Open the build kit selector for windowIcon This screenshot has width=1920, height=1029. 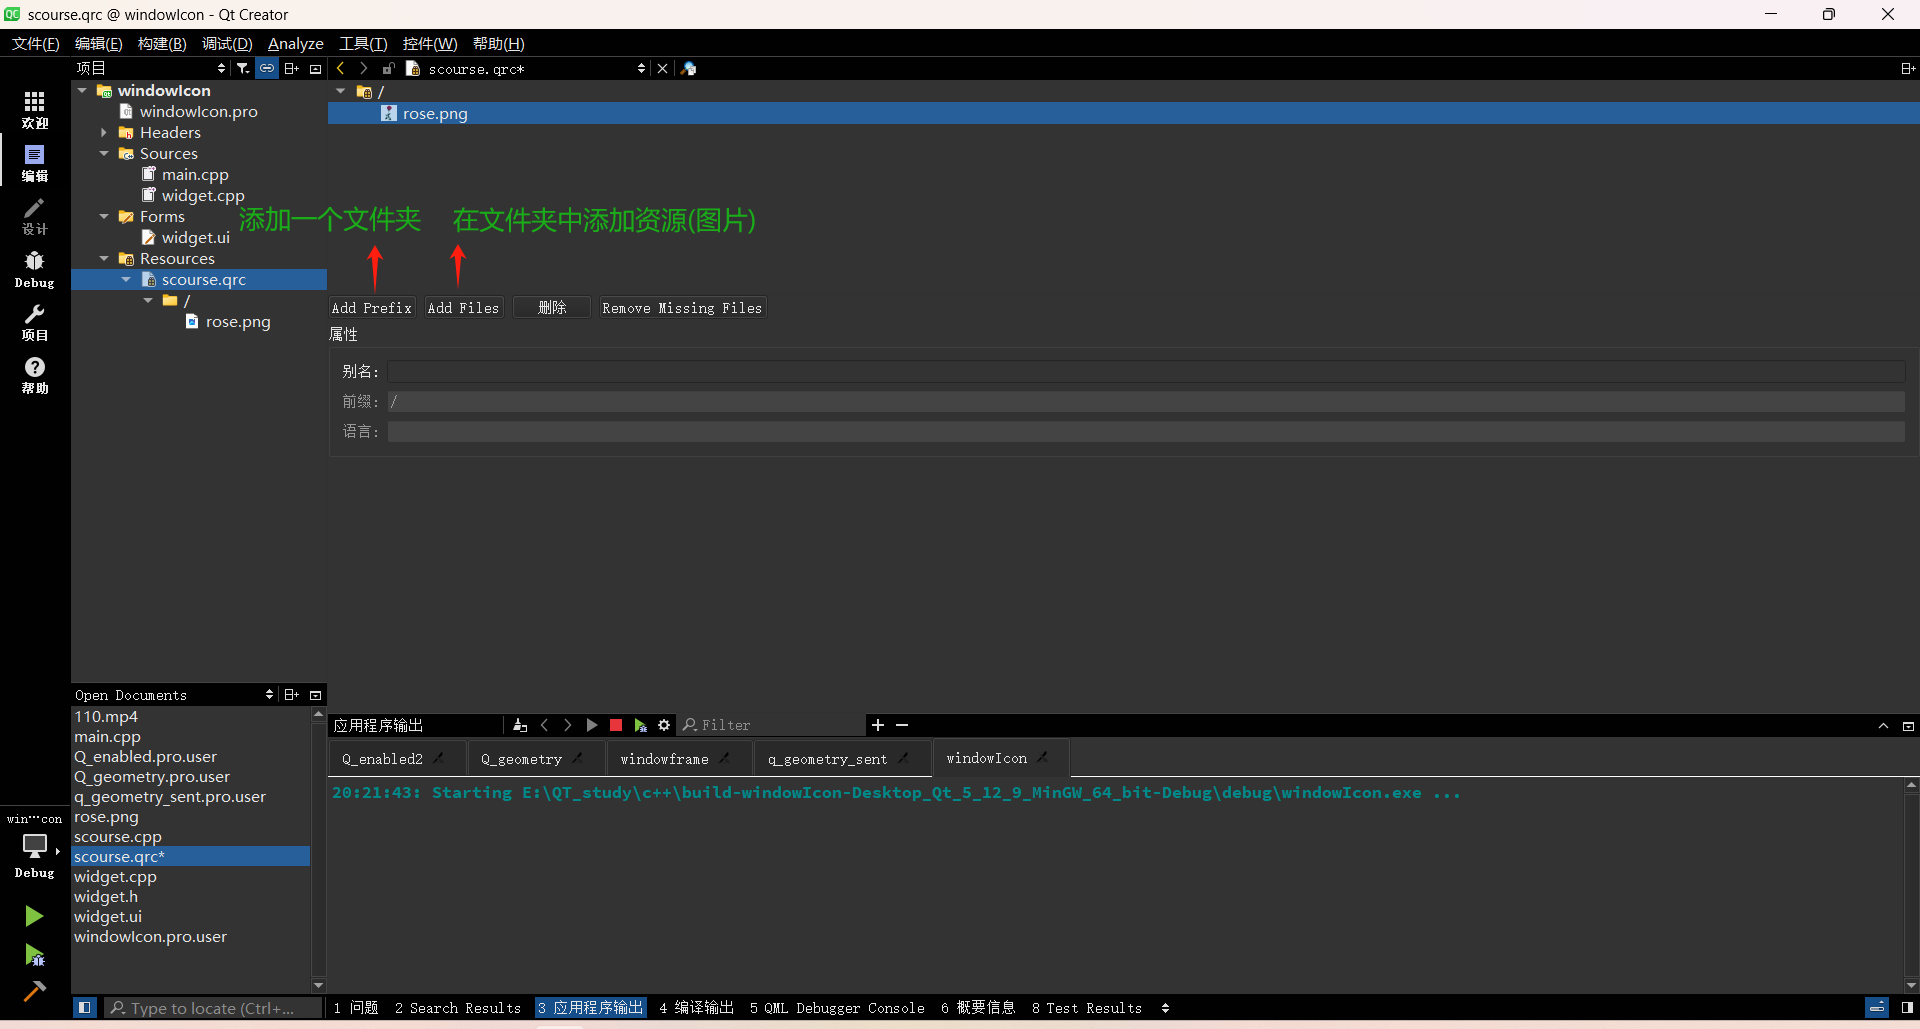click(x=35, y=847)
